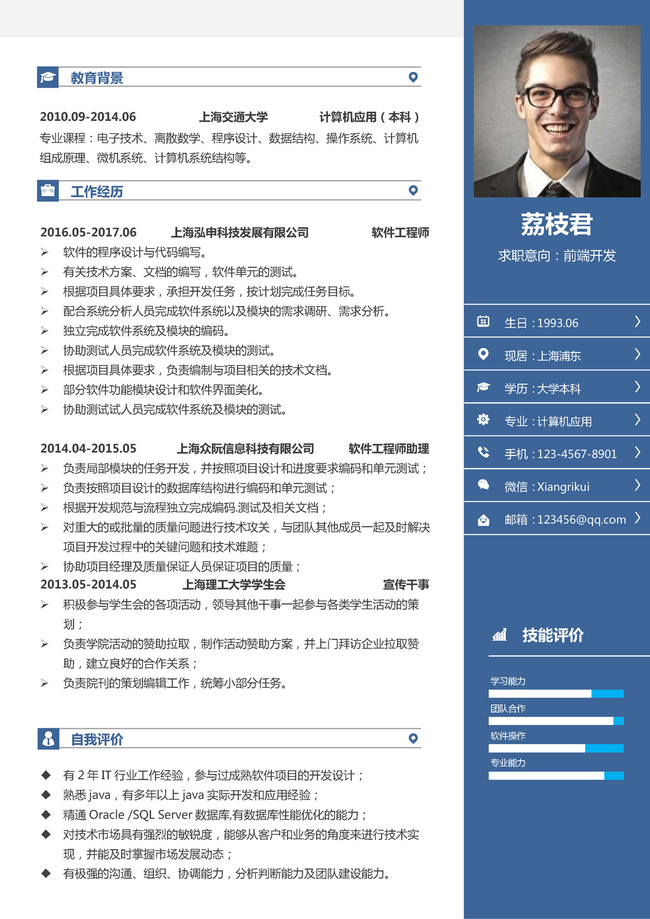This screenshot has height=919, width=650.
Task: Click the 技能评价 heading
Action: 553,635
